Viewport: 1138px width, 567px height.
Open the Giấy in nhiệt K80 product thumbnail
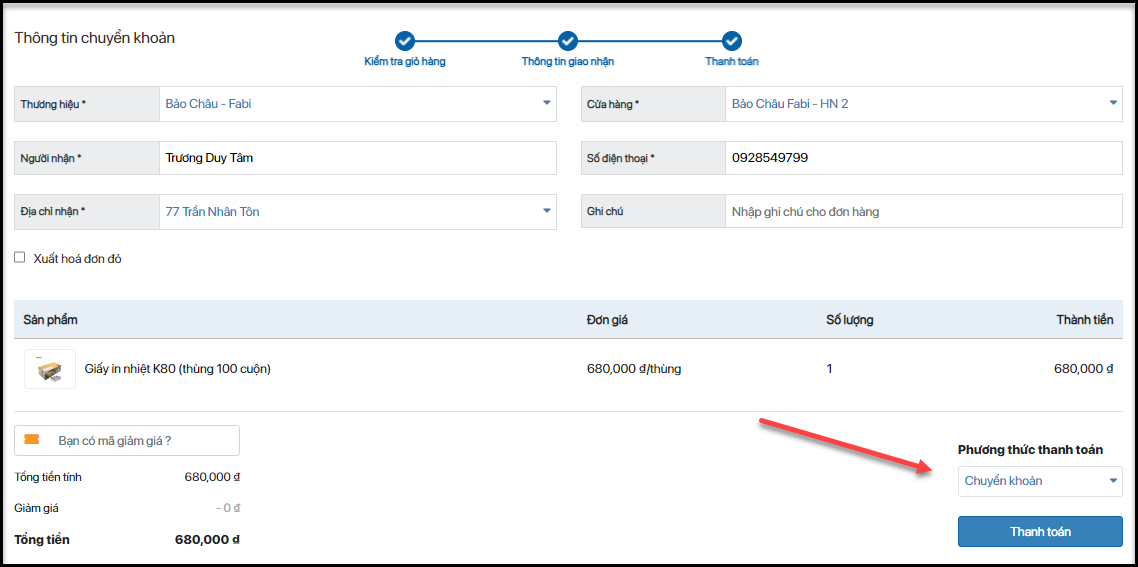[49, 369]
